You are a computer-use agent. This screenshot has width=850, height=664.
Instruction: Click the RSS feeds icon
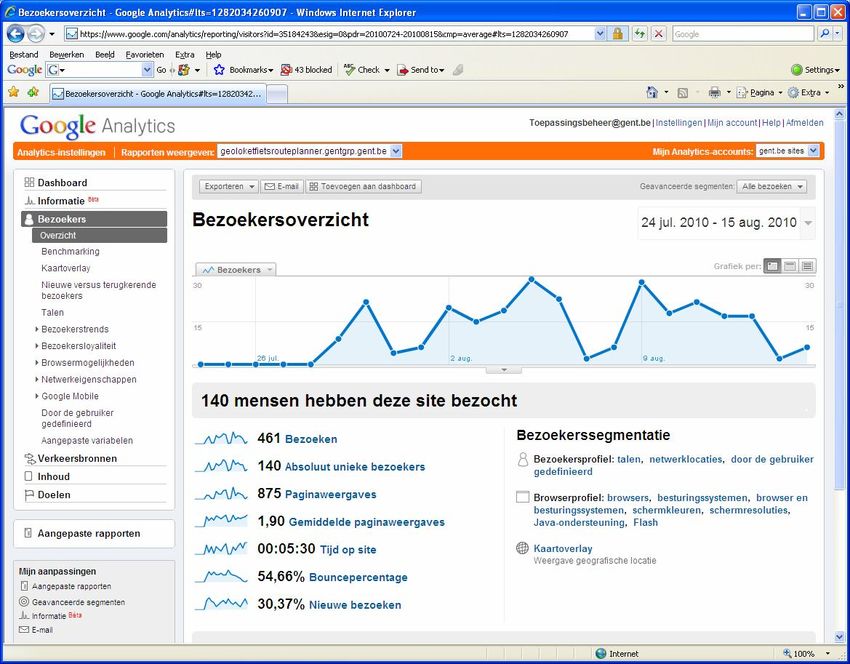pos(683,93)
